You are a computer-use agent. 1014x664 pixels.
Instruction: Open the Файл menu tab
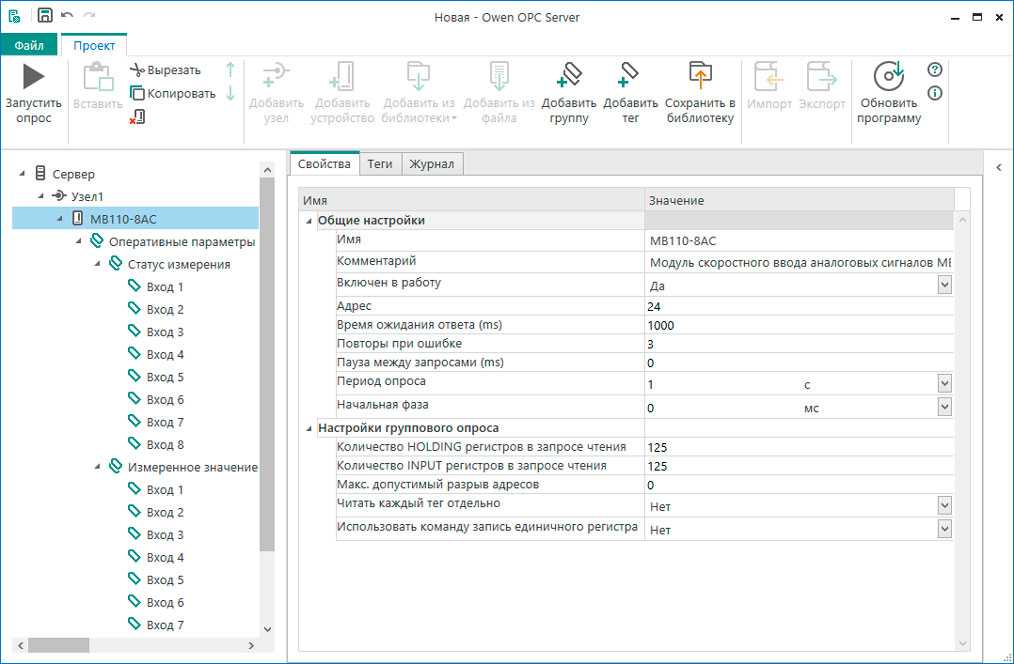pyautogui.click(x=29, y=45)
